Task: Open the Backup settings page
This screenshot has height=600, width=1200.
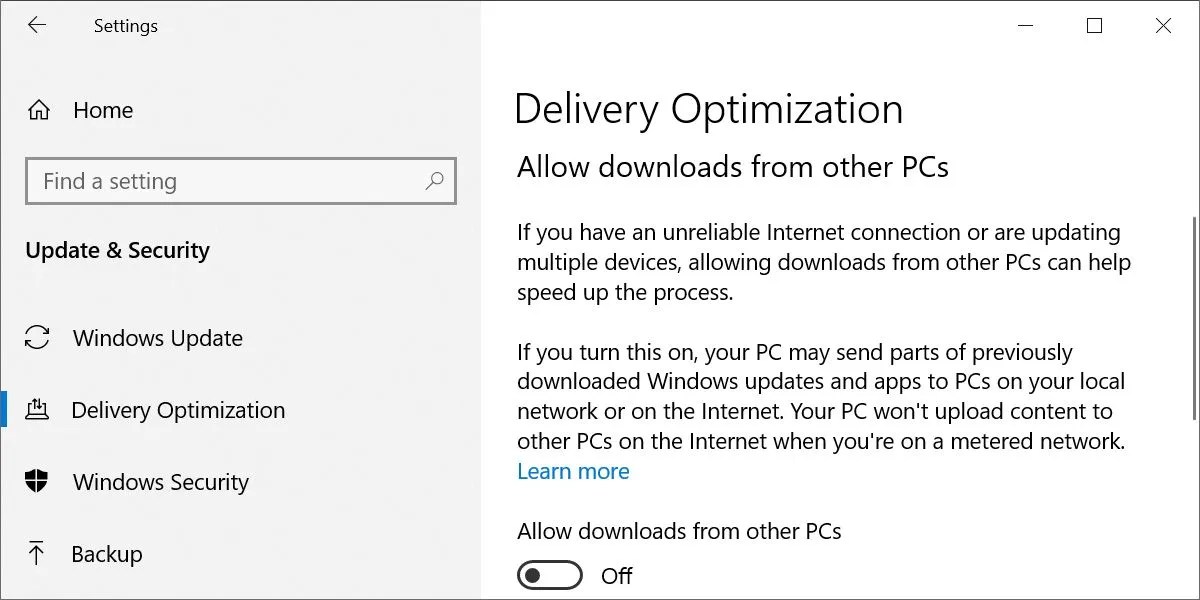Action: [x=105, y=553]
